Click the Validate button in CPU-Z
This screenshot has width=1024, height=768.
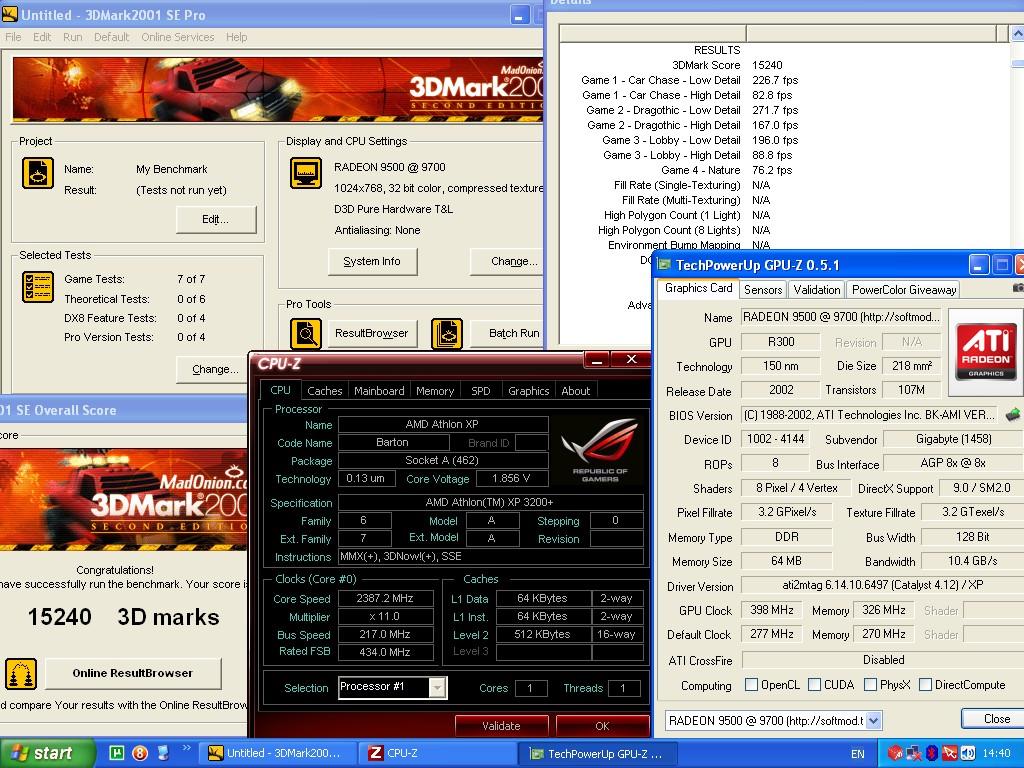(x=502, y=726)
